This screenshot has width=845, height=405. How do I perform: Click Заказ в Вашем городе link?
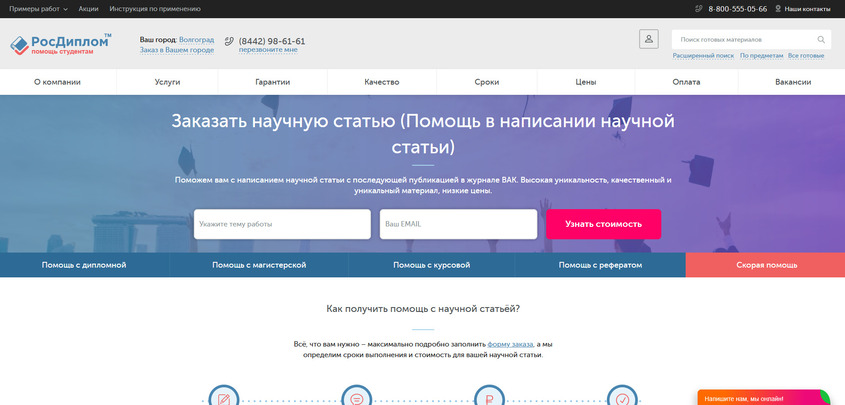click(x=177, y=50)
